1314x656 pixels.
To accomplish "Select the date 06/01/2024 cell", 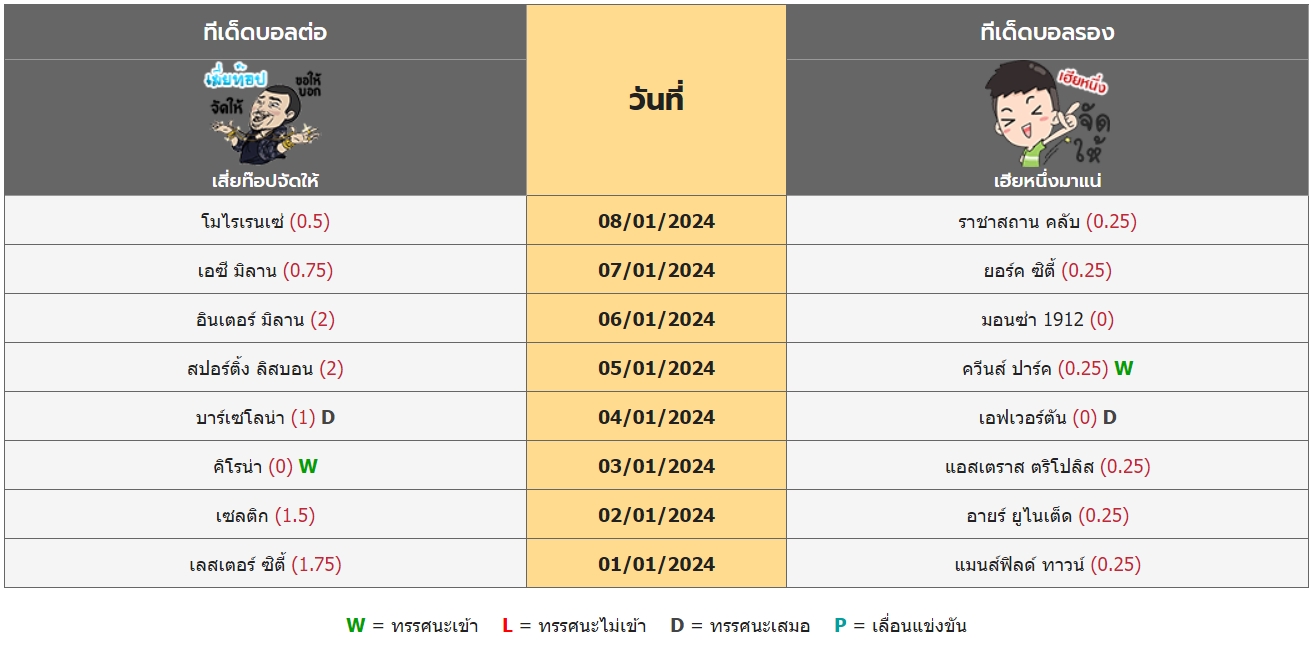I will [x=656, y=319].
